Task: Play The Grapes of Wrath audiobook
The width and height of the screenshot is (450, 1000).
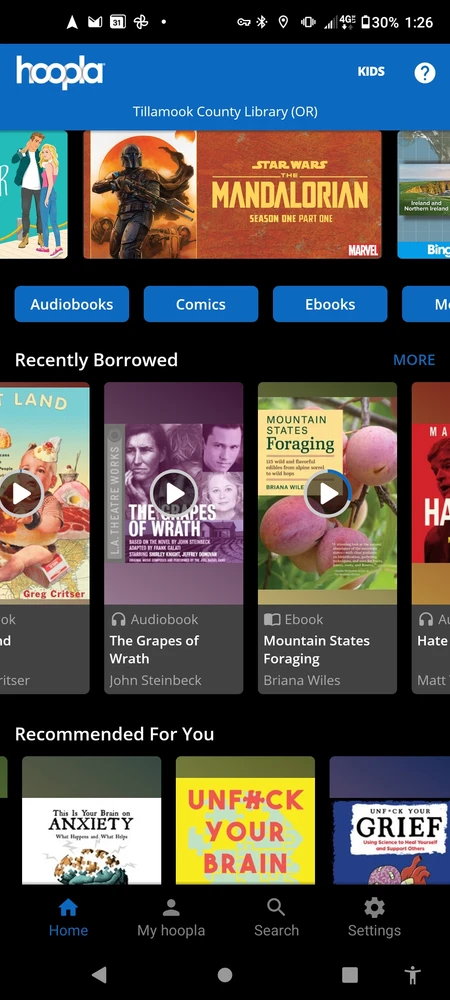Action: (x=173, y=493)
